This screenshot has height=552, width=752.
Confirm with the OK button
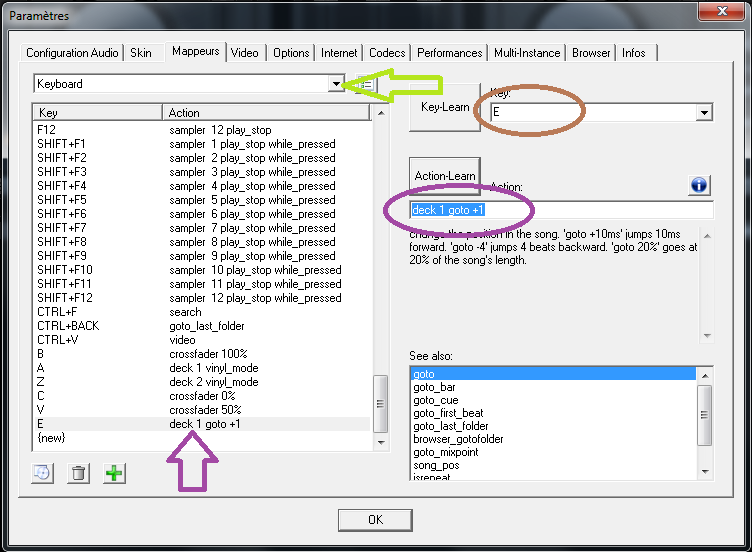click(x=375, y=520)
